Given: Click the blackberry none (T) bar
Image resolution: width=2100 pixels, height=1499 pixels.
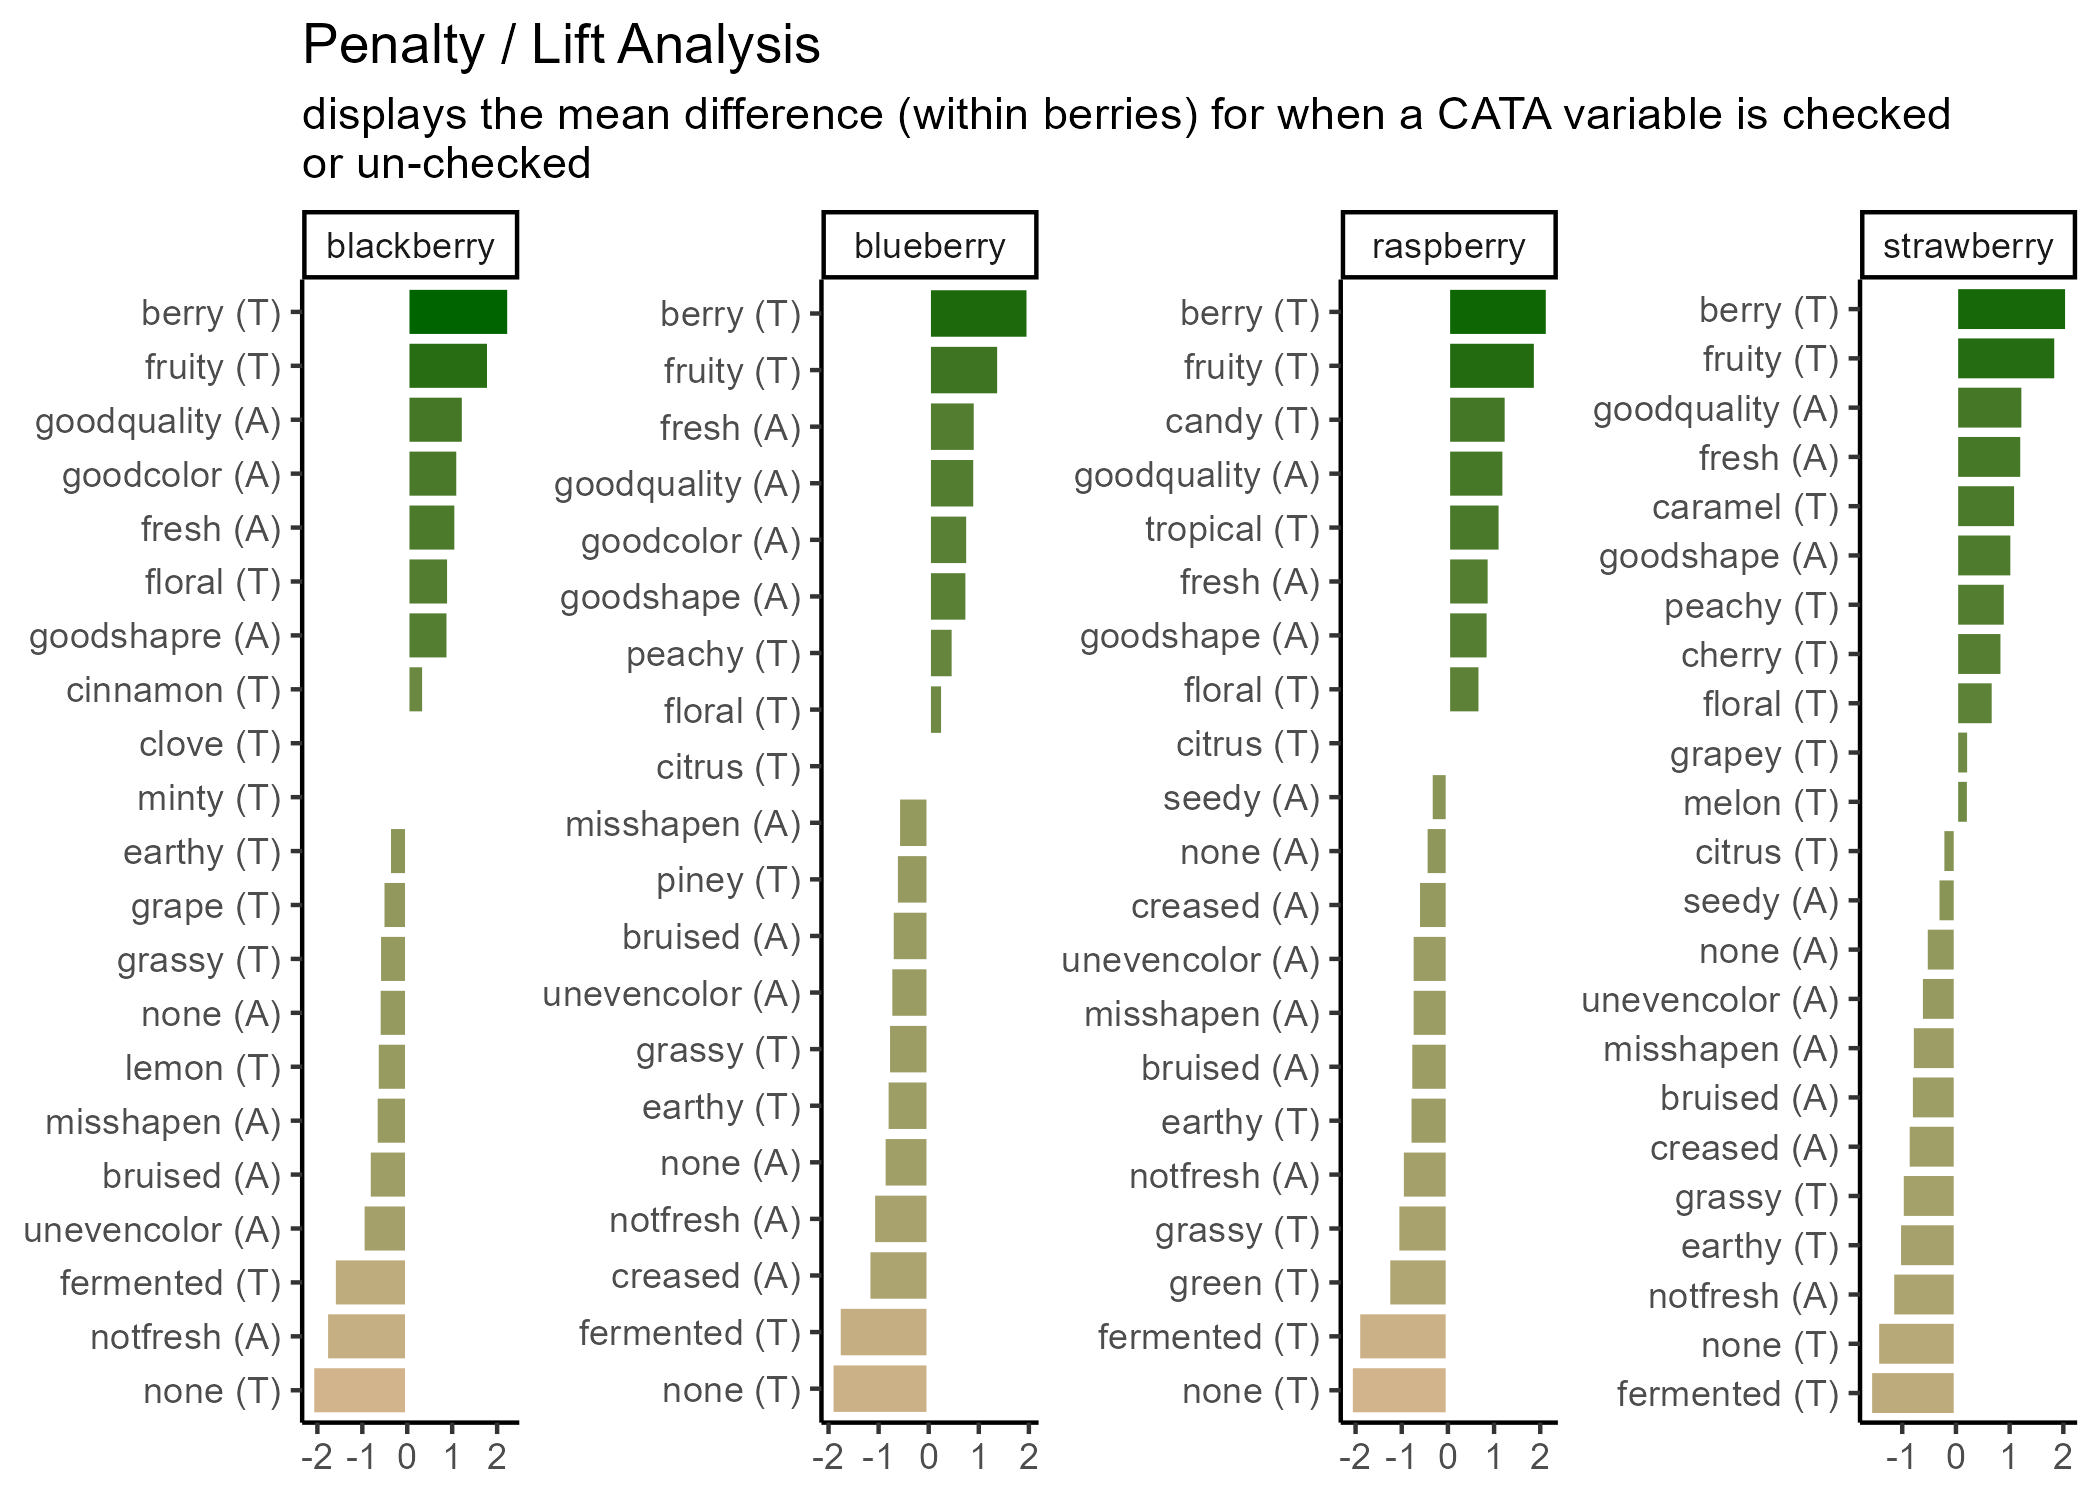Looking at the screenshot, I should click(x=360, y=1390).
